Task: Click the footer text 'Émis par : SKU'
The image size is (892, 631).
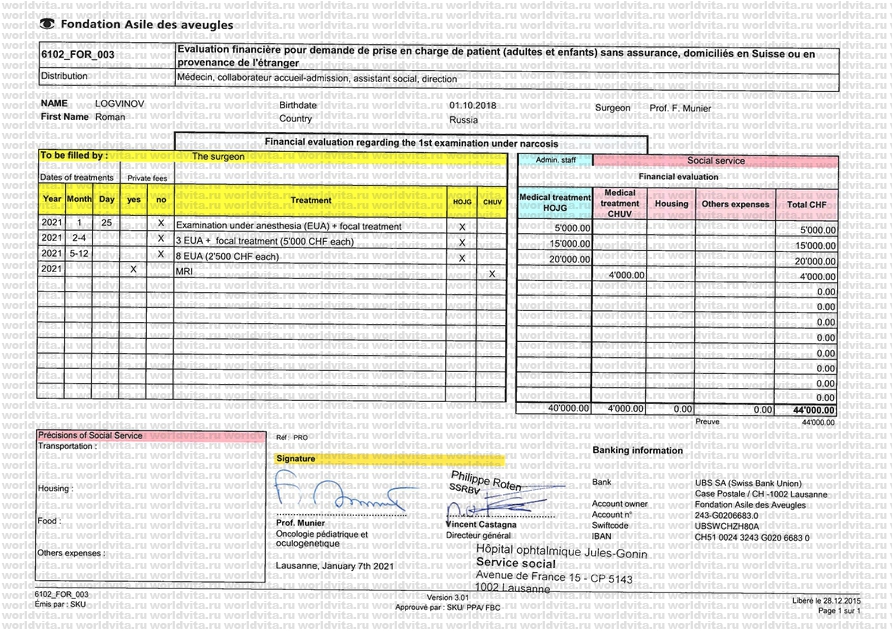Action: pos(60,604)
